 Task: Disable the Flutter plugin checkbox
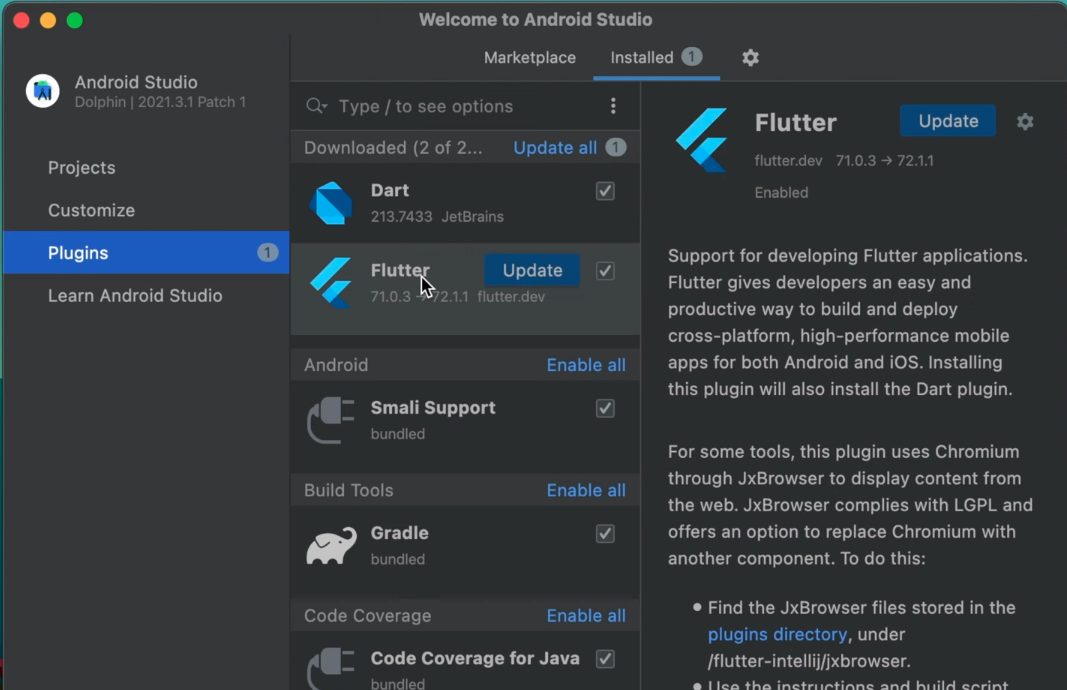(x=605, y=270)
